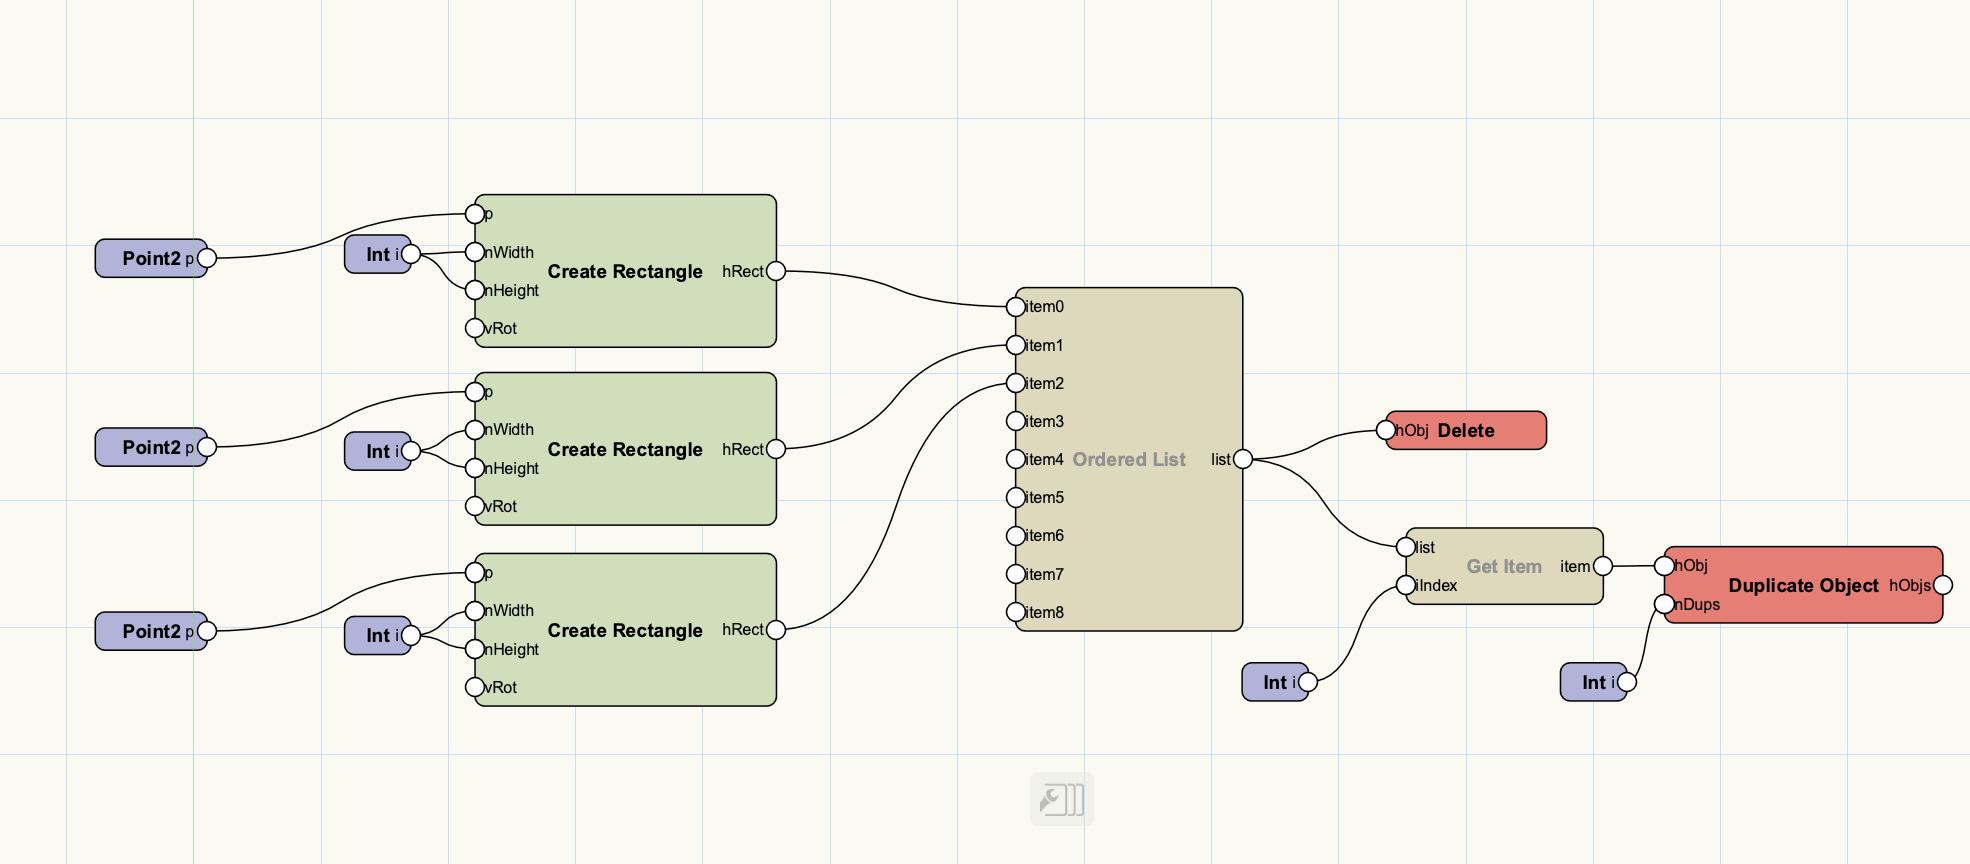Select the Duplicate Object node

tap(1802, 585)
